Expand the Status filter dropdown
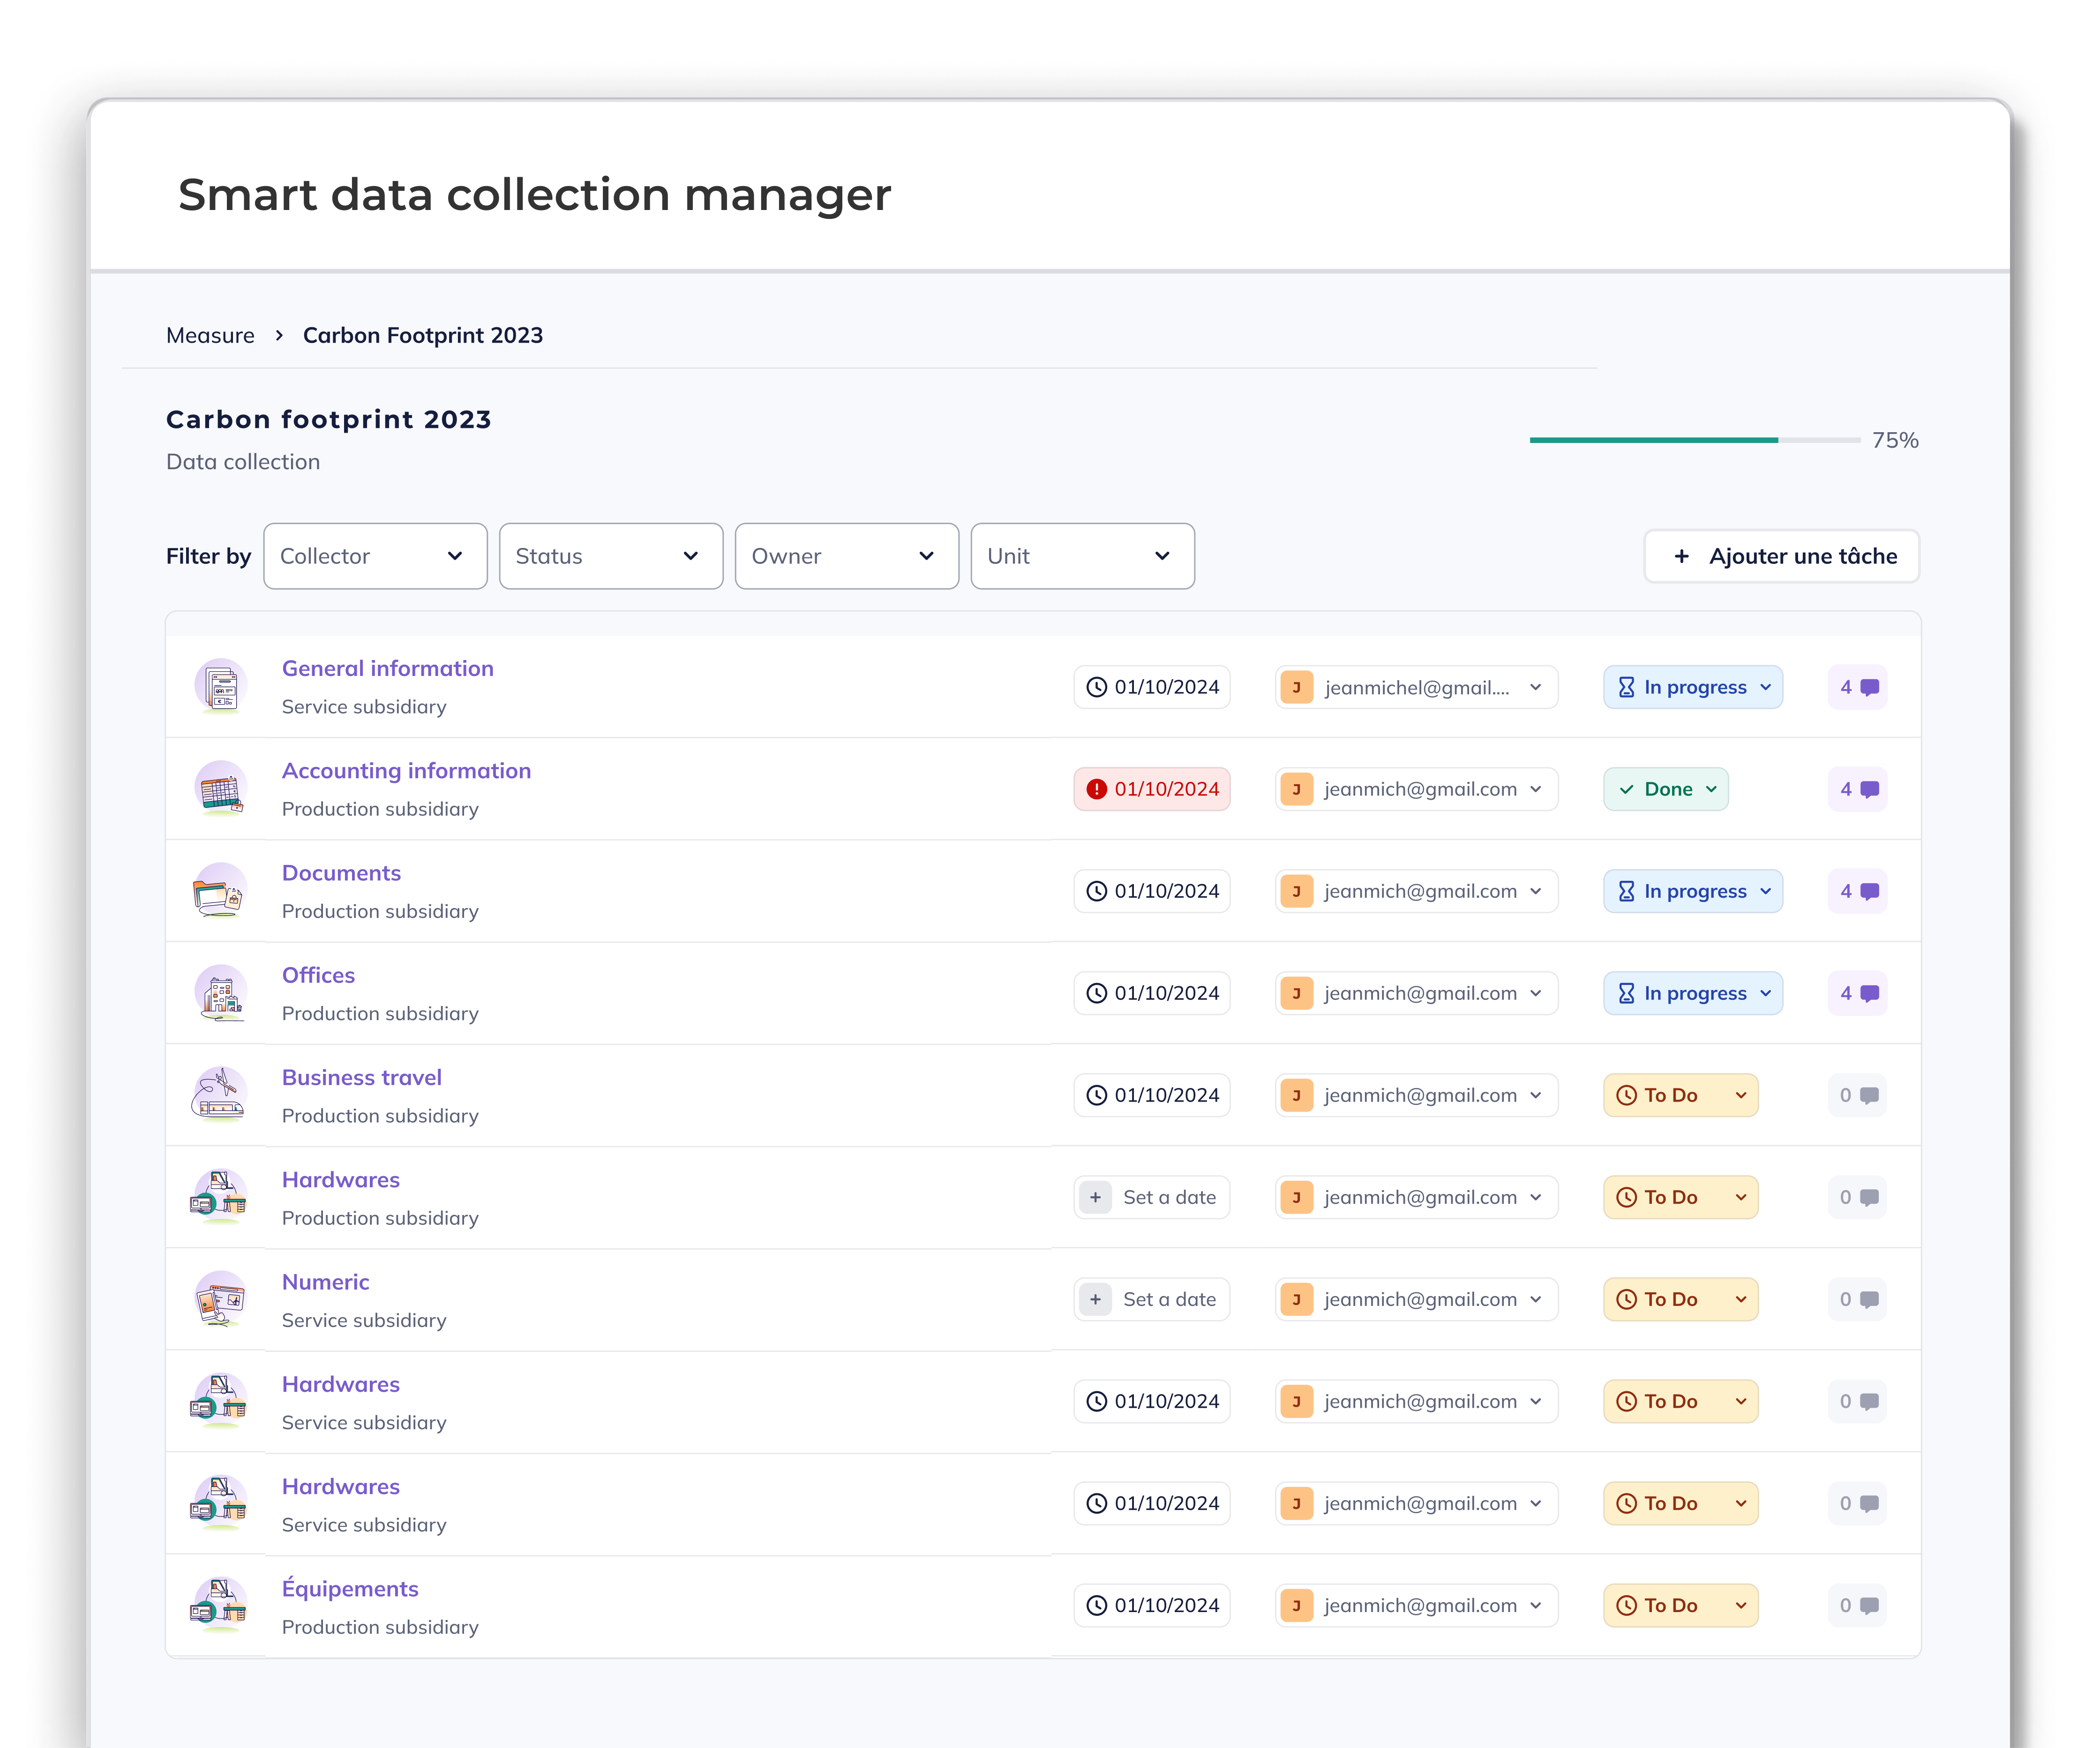The width and height of the screenshot is (2100, 1748). point(611,556)
